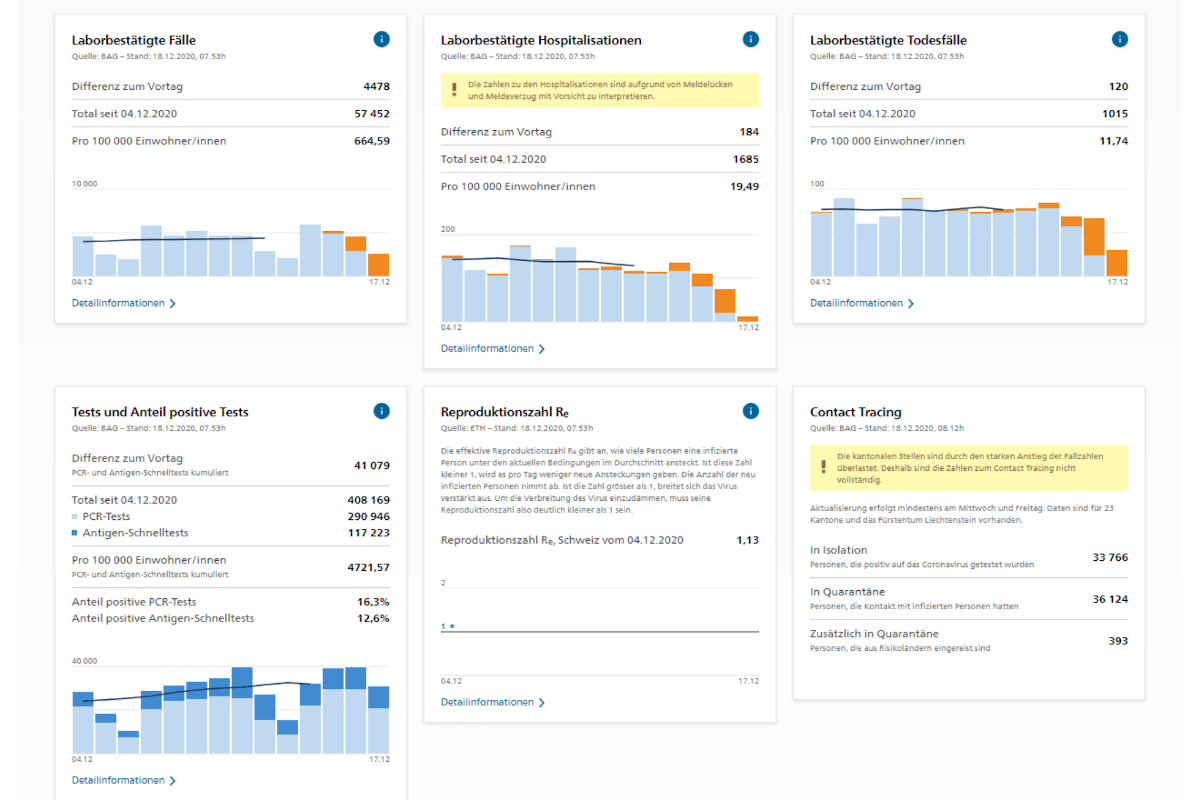Click positive antigen share 12,6%
The image size is (1200, 800).
click(x=374, y=618)
